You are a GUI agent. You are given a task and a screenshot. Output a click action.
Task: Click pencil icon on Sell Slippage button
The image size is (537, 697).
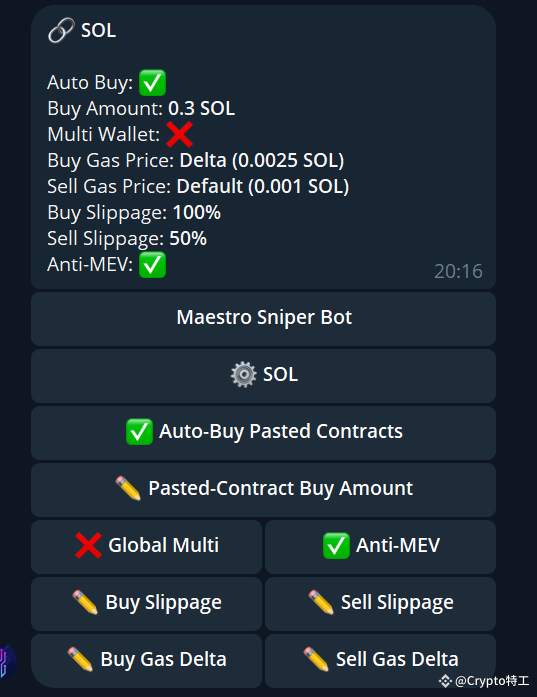321,602
